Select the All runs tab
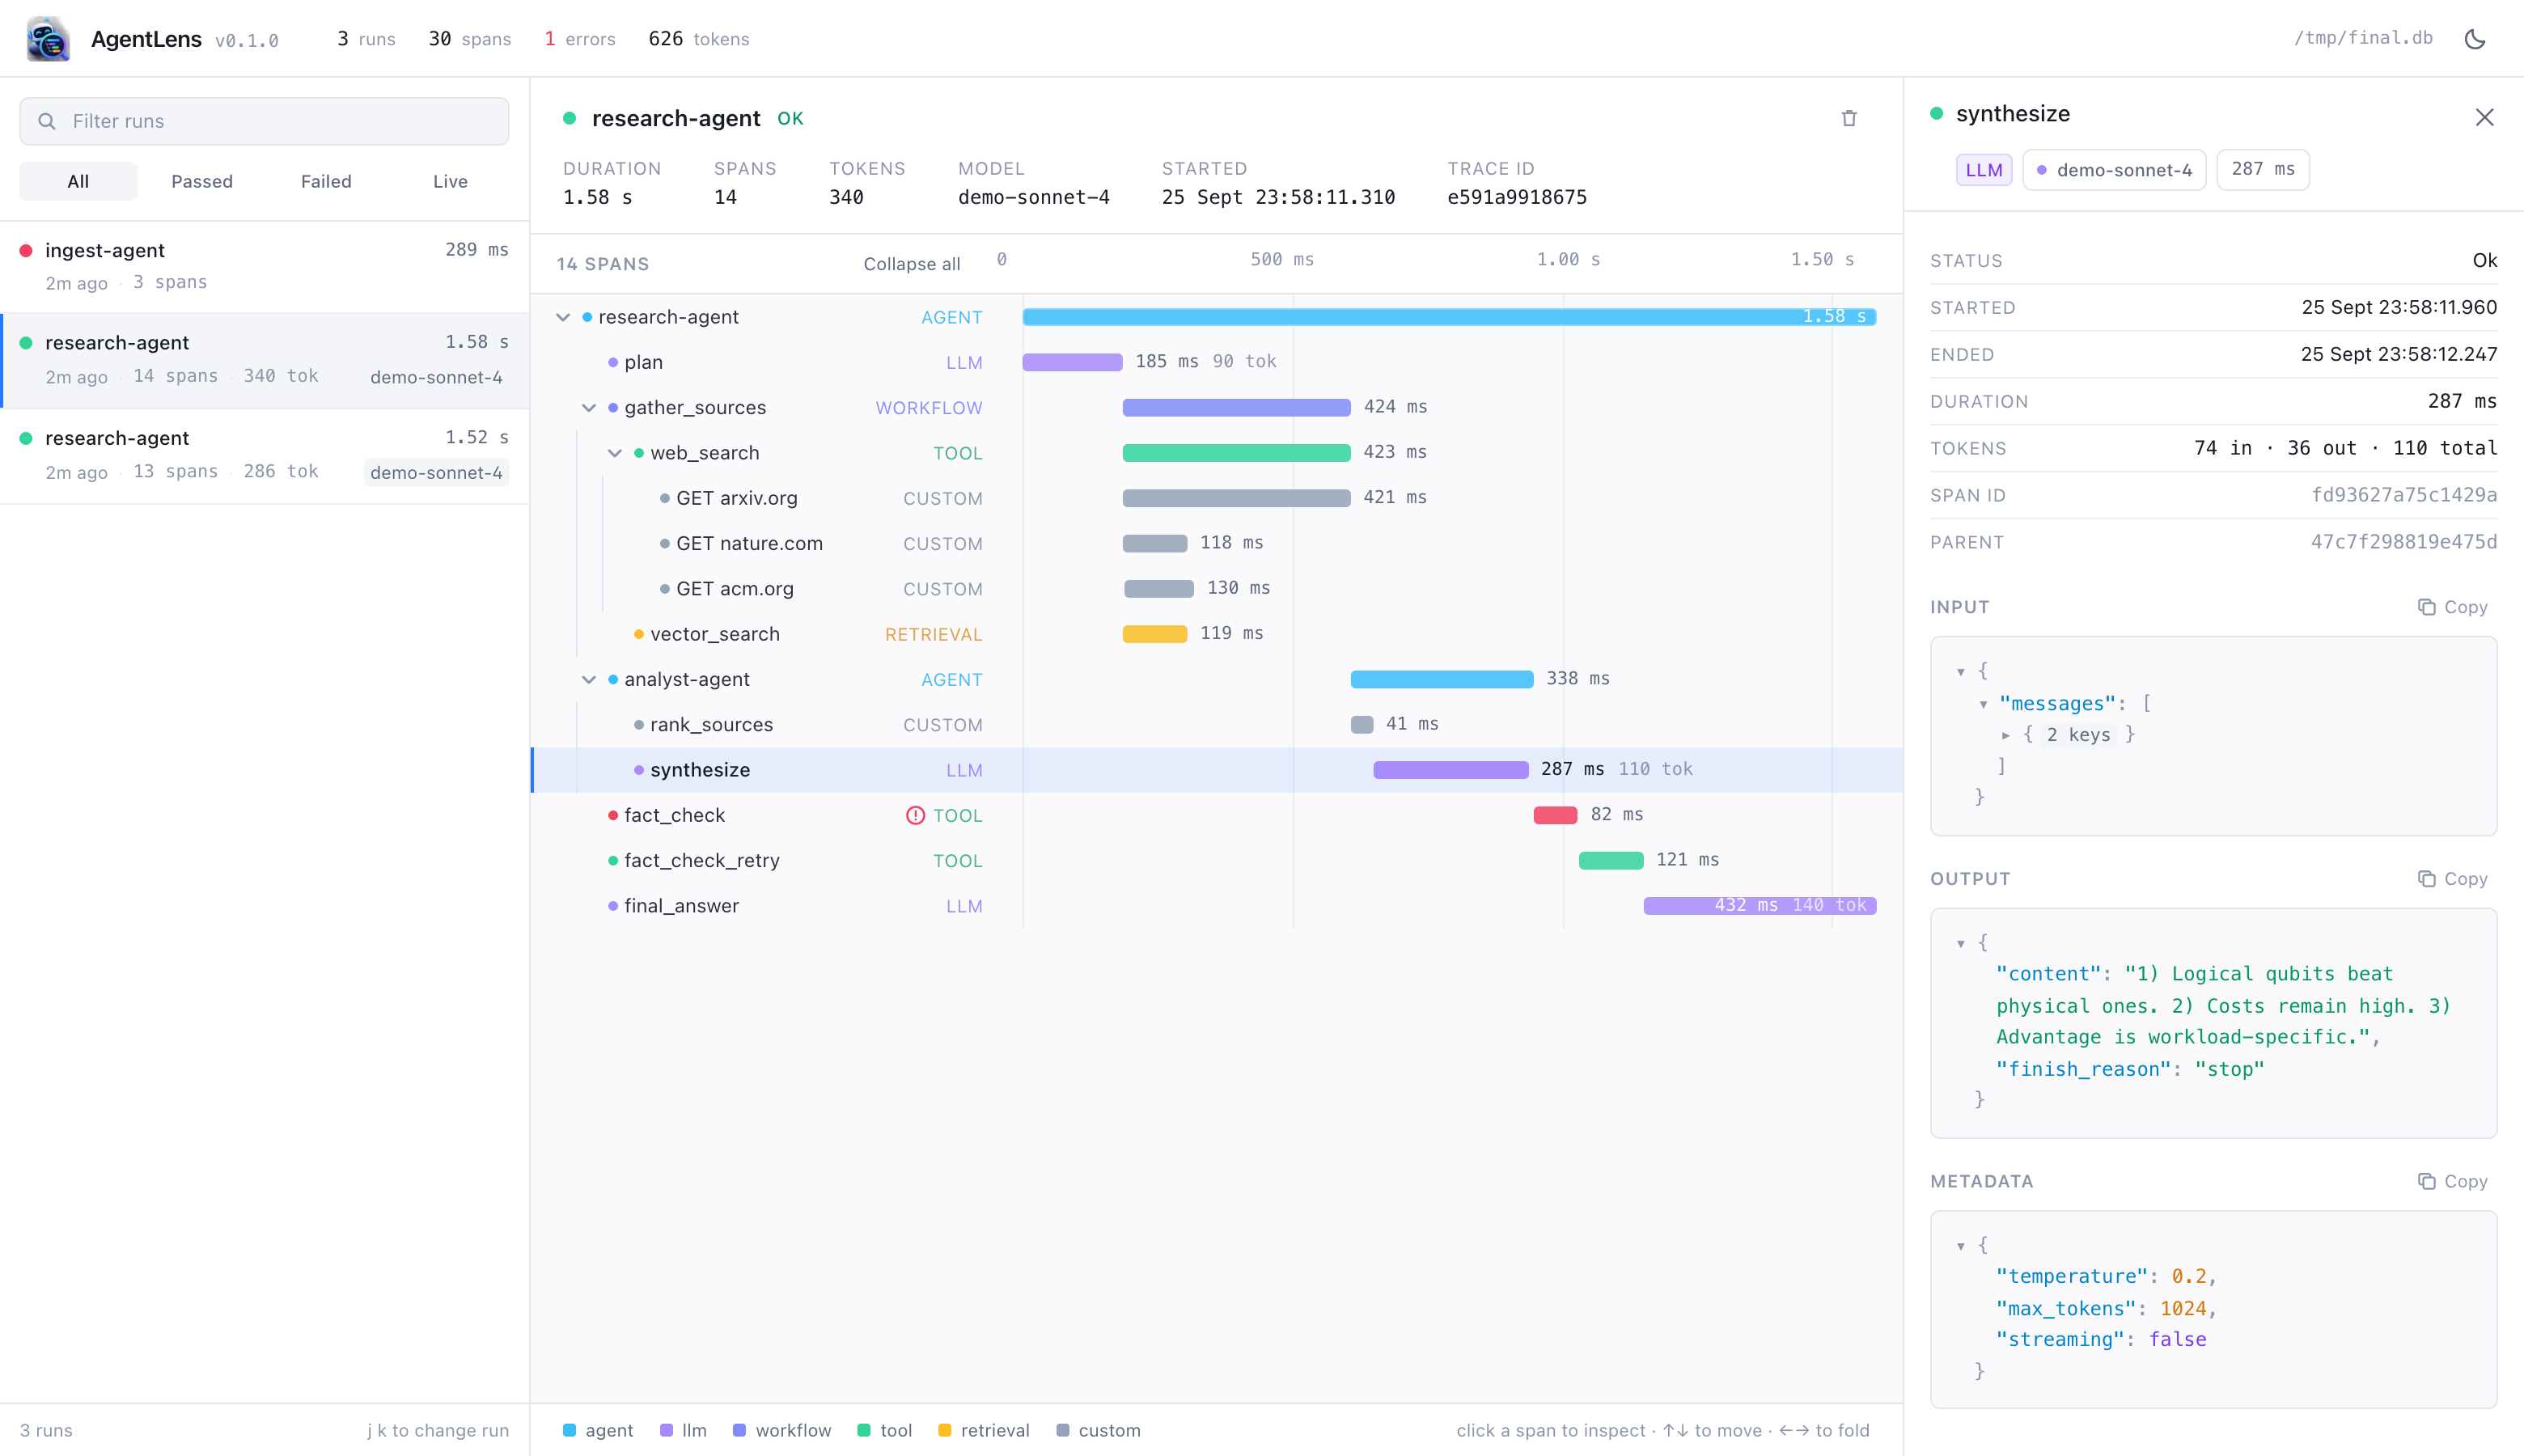 click(x=78, y=181)
